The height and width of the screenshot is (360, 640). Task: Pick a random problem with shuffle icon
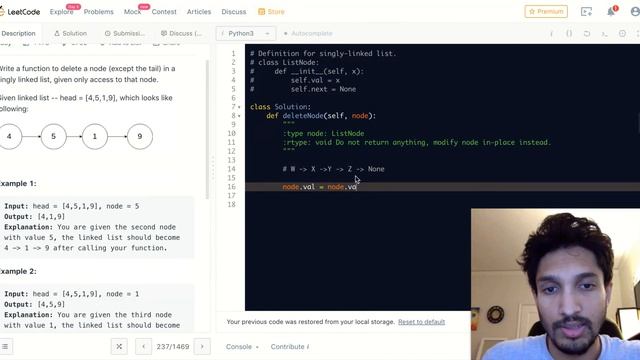click(119, 347)
